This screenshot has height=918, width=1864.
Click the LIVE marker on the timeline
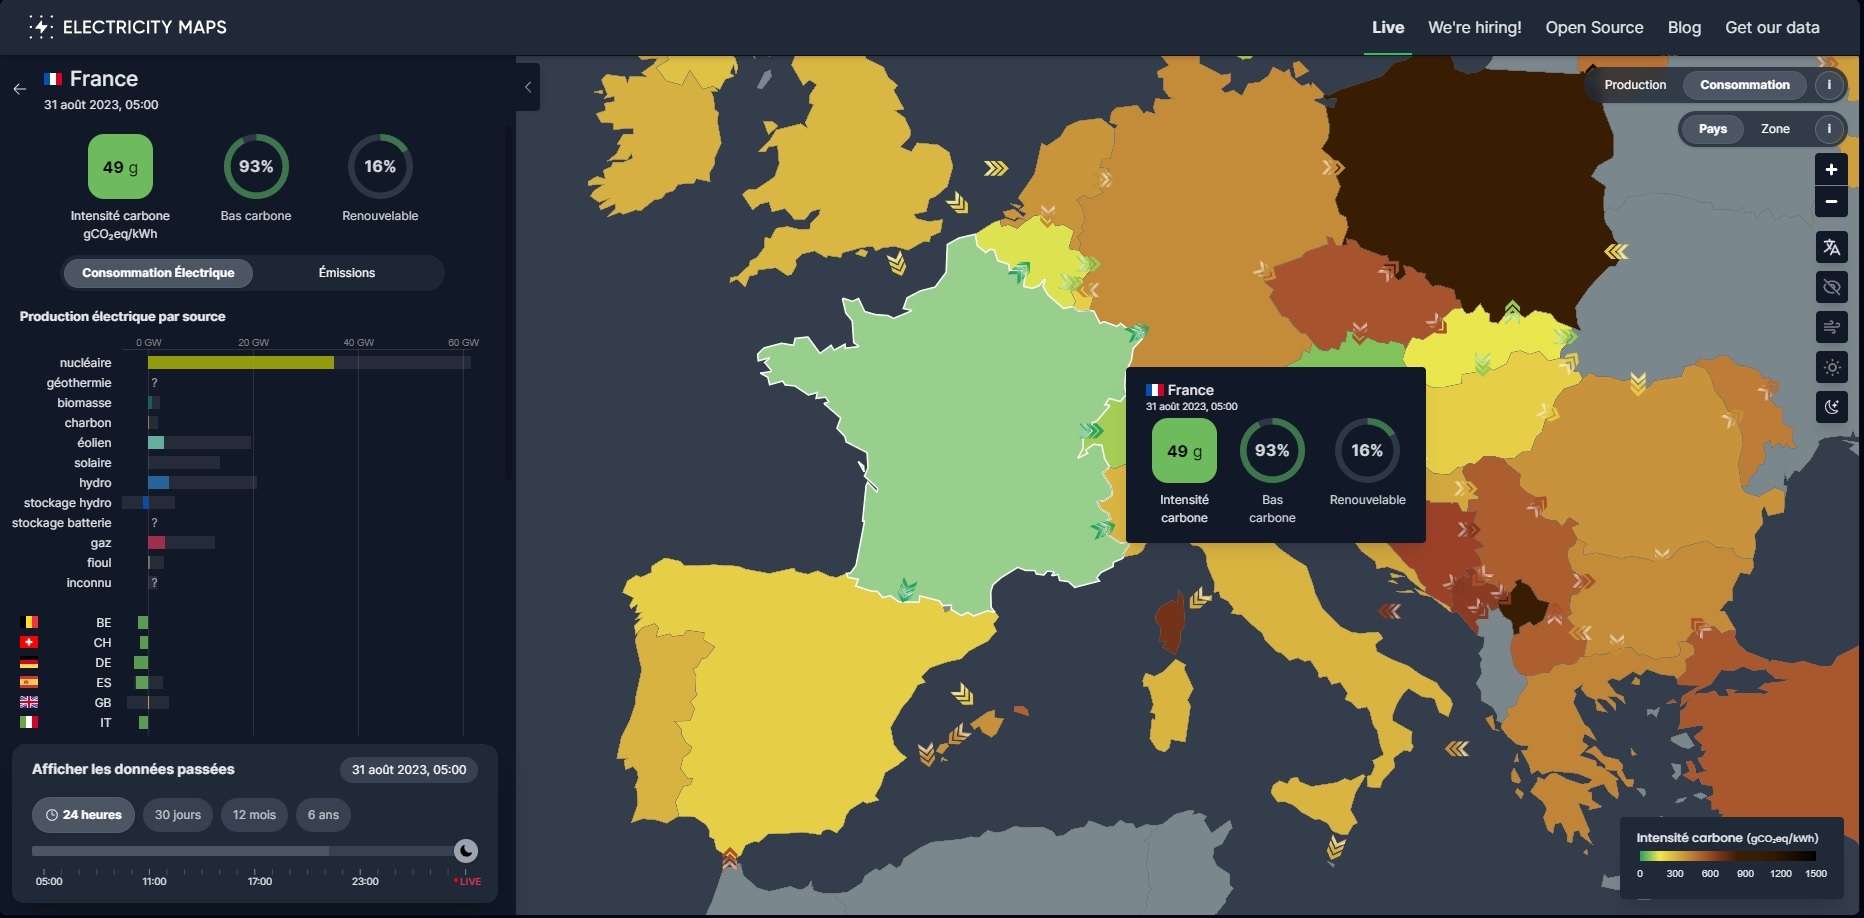[467, 881]
